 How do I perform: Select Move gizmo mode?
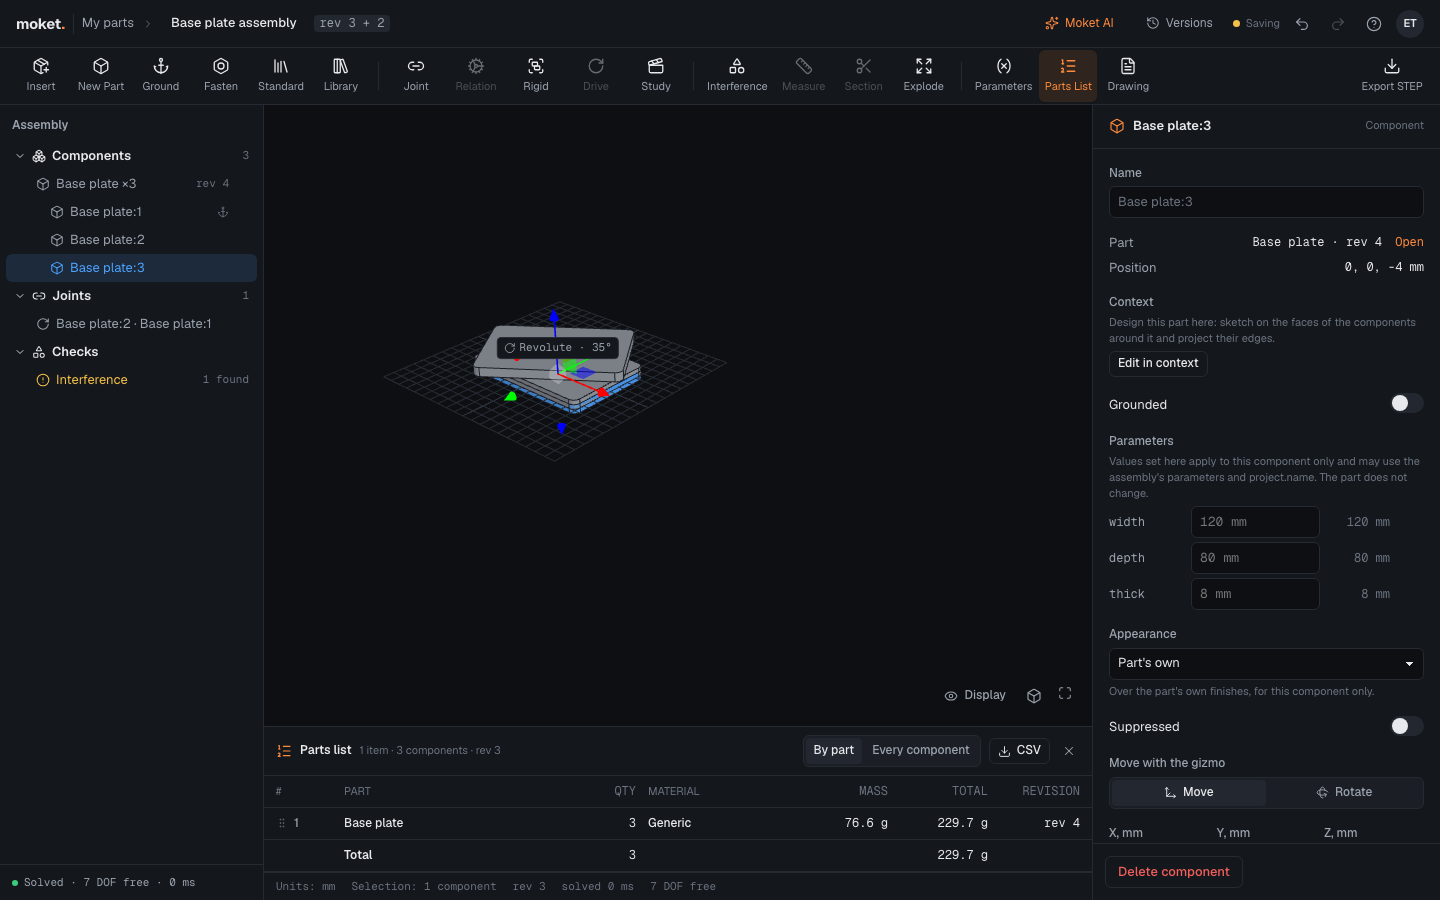click(x=1189, y=792)
